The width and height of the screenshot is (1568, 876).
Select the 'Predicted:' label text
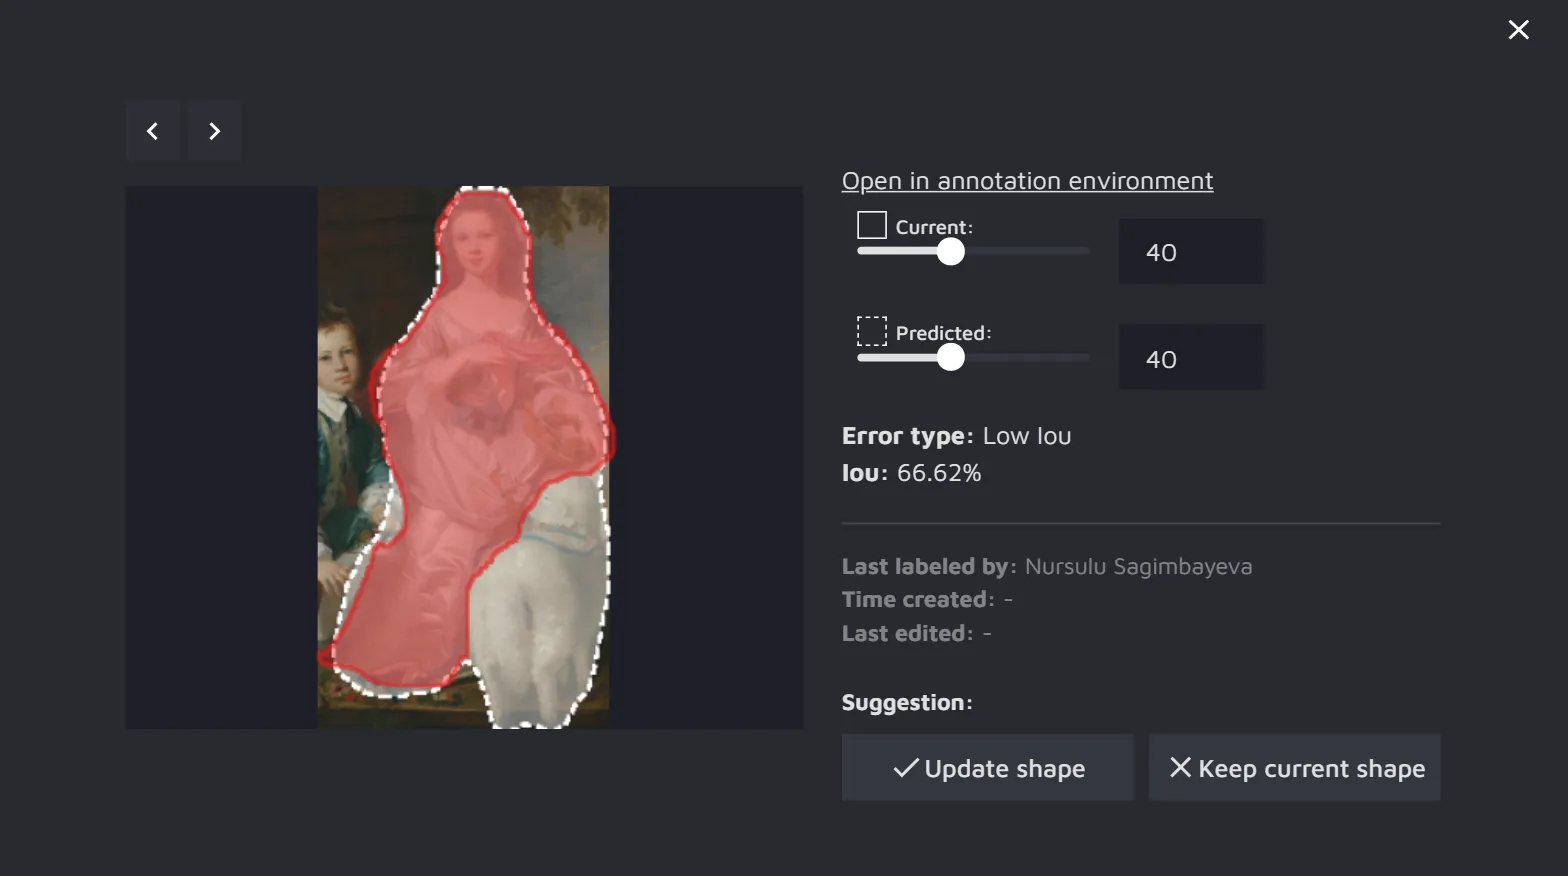pos(943,333)
